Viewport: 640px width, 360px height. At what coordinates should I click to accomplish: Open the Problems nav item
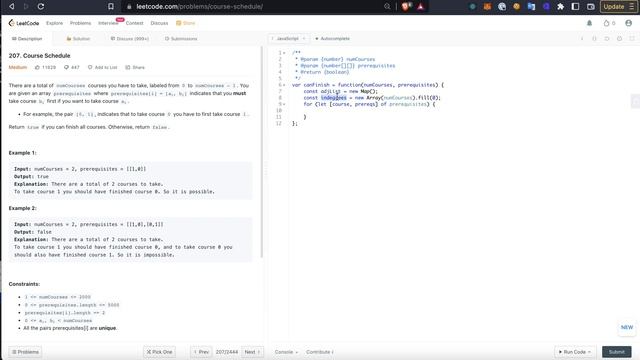tap(80, 23)
